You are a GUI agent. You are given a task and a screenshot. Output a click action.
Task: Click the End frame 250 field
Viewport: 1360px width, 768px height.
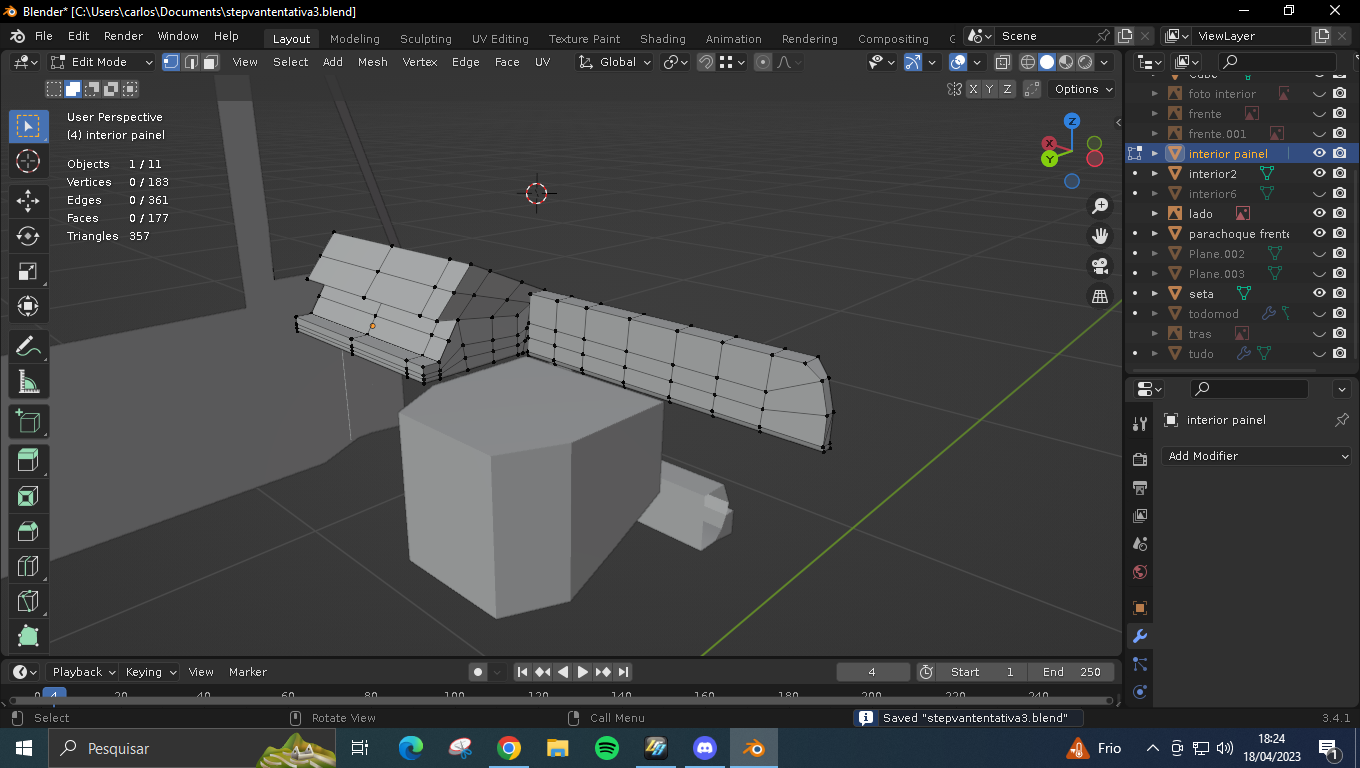[1071, 672]
